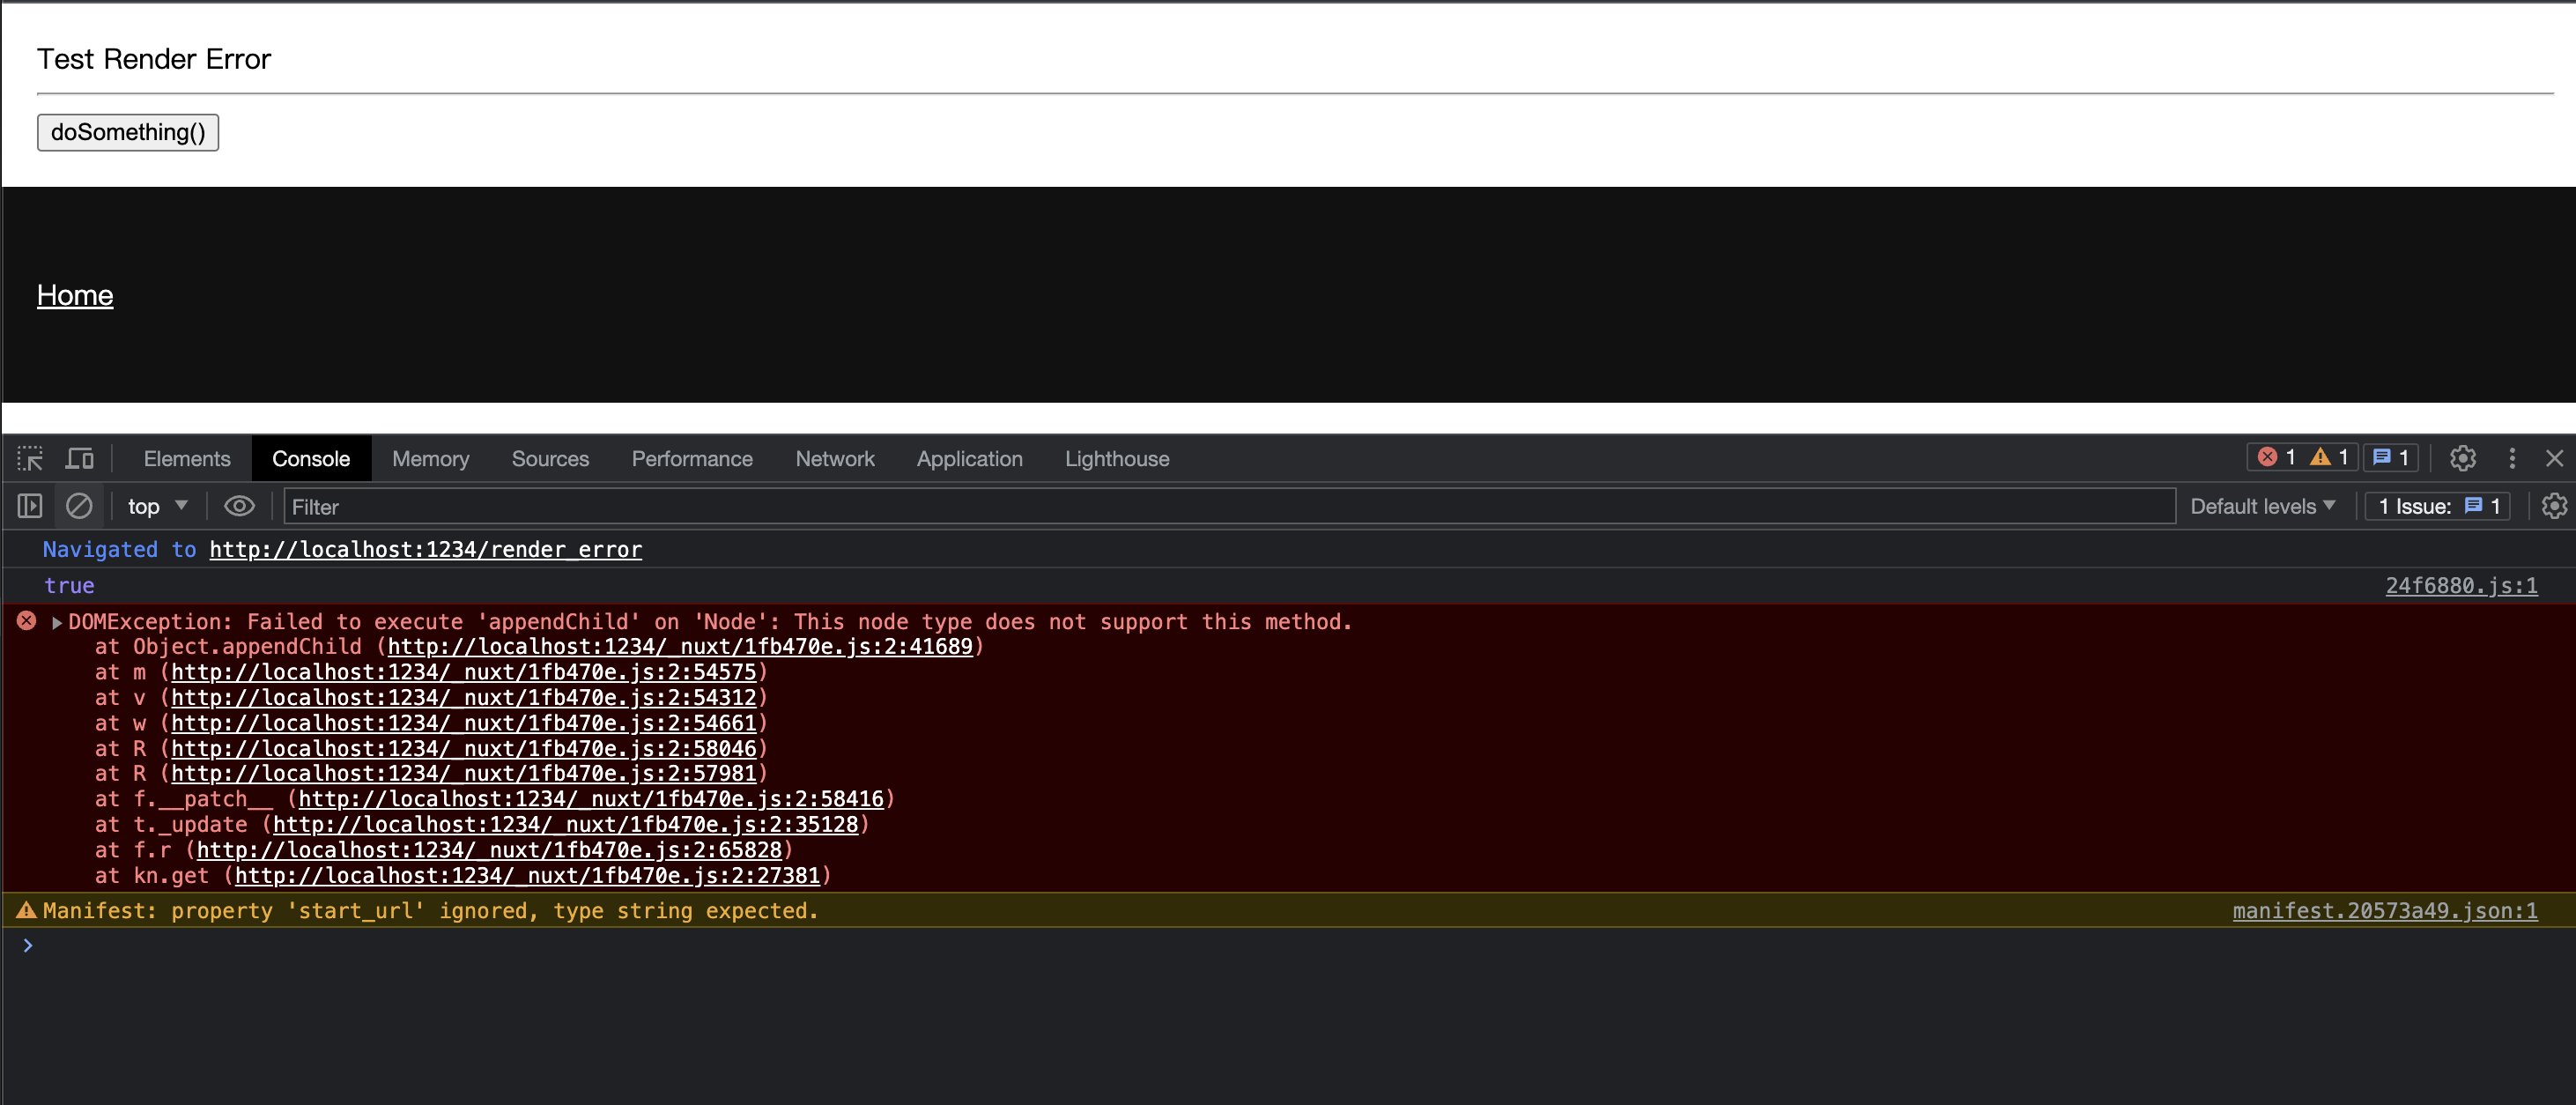Toggle the device toolbar icon
This screenshot has width=2576, height=1105.
[79, 458]
